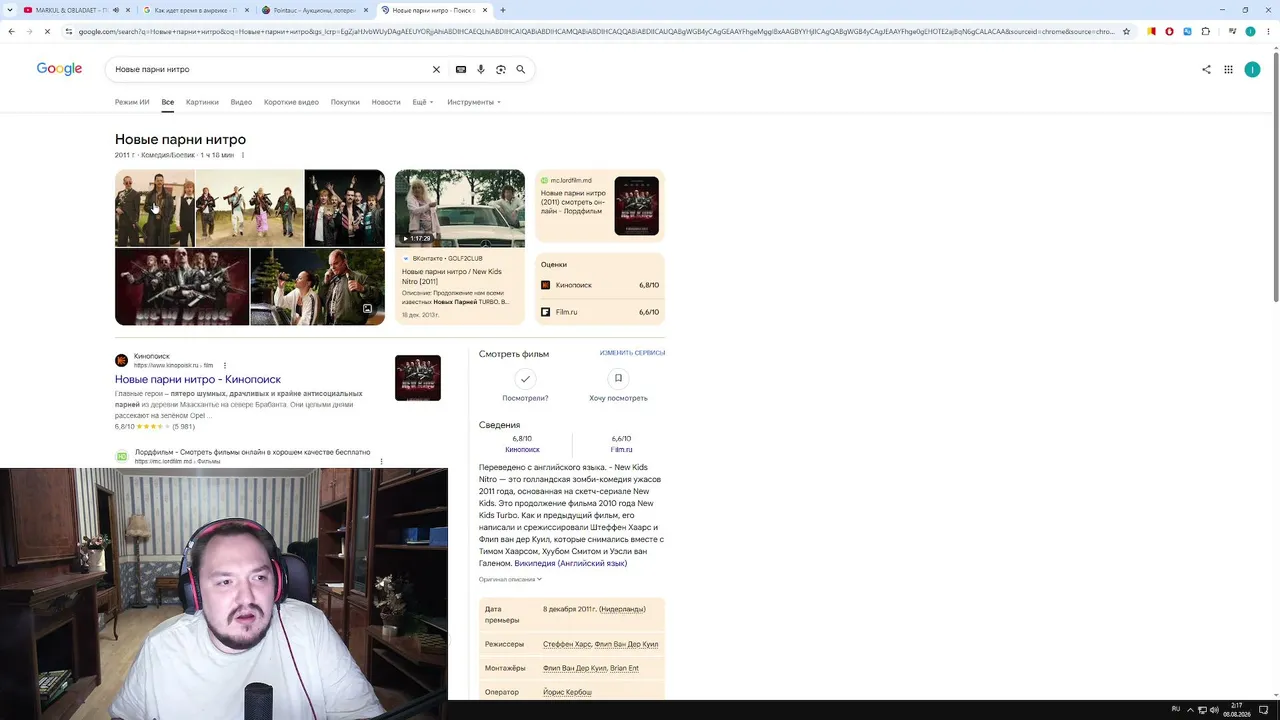This screenshot has height=720, width=1280.
Task: Click the browser address bar URL
Action: coord(595,31)
